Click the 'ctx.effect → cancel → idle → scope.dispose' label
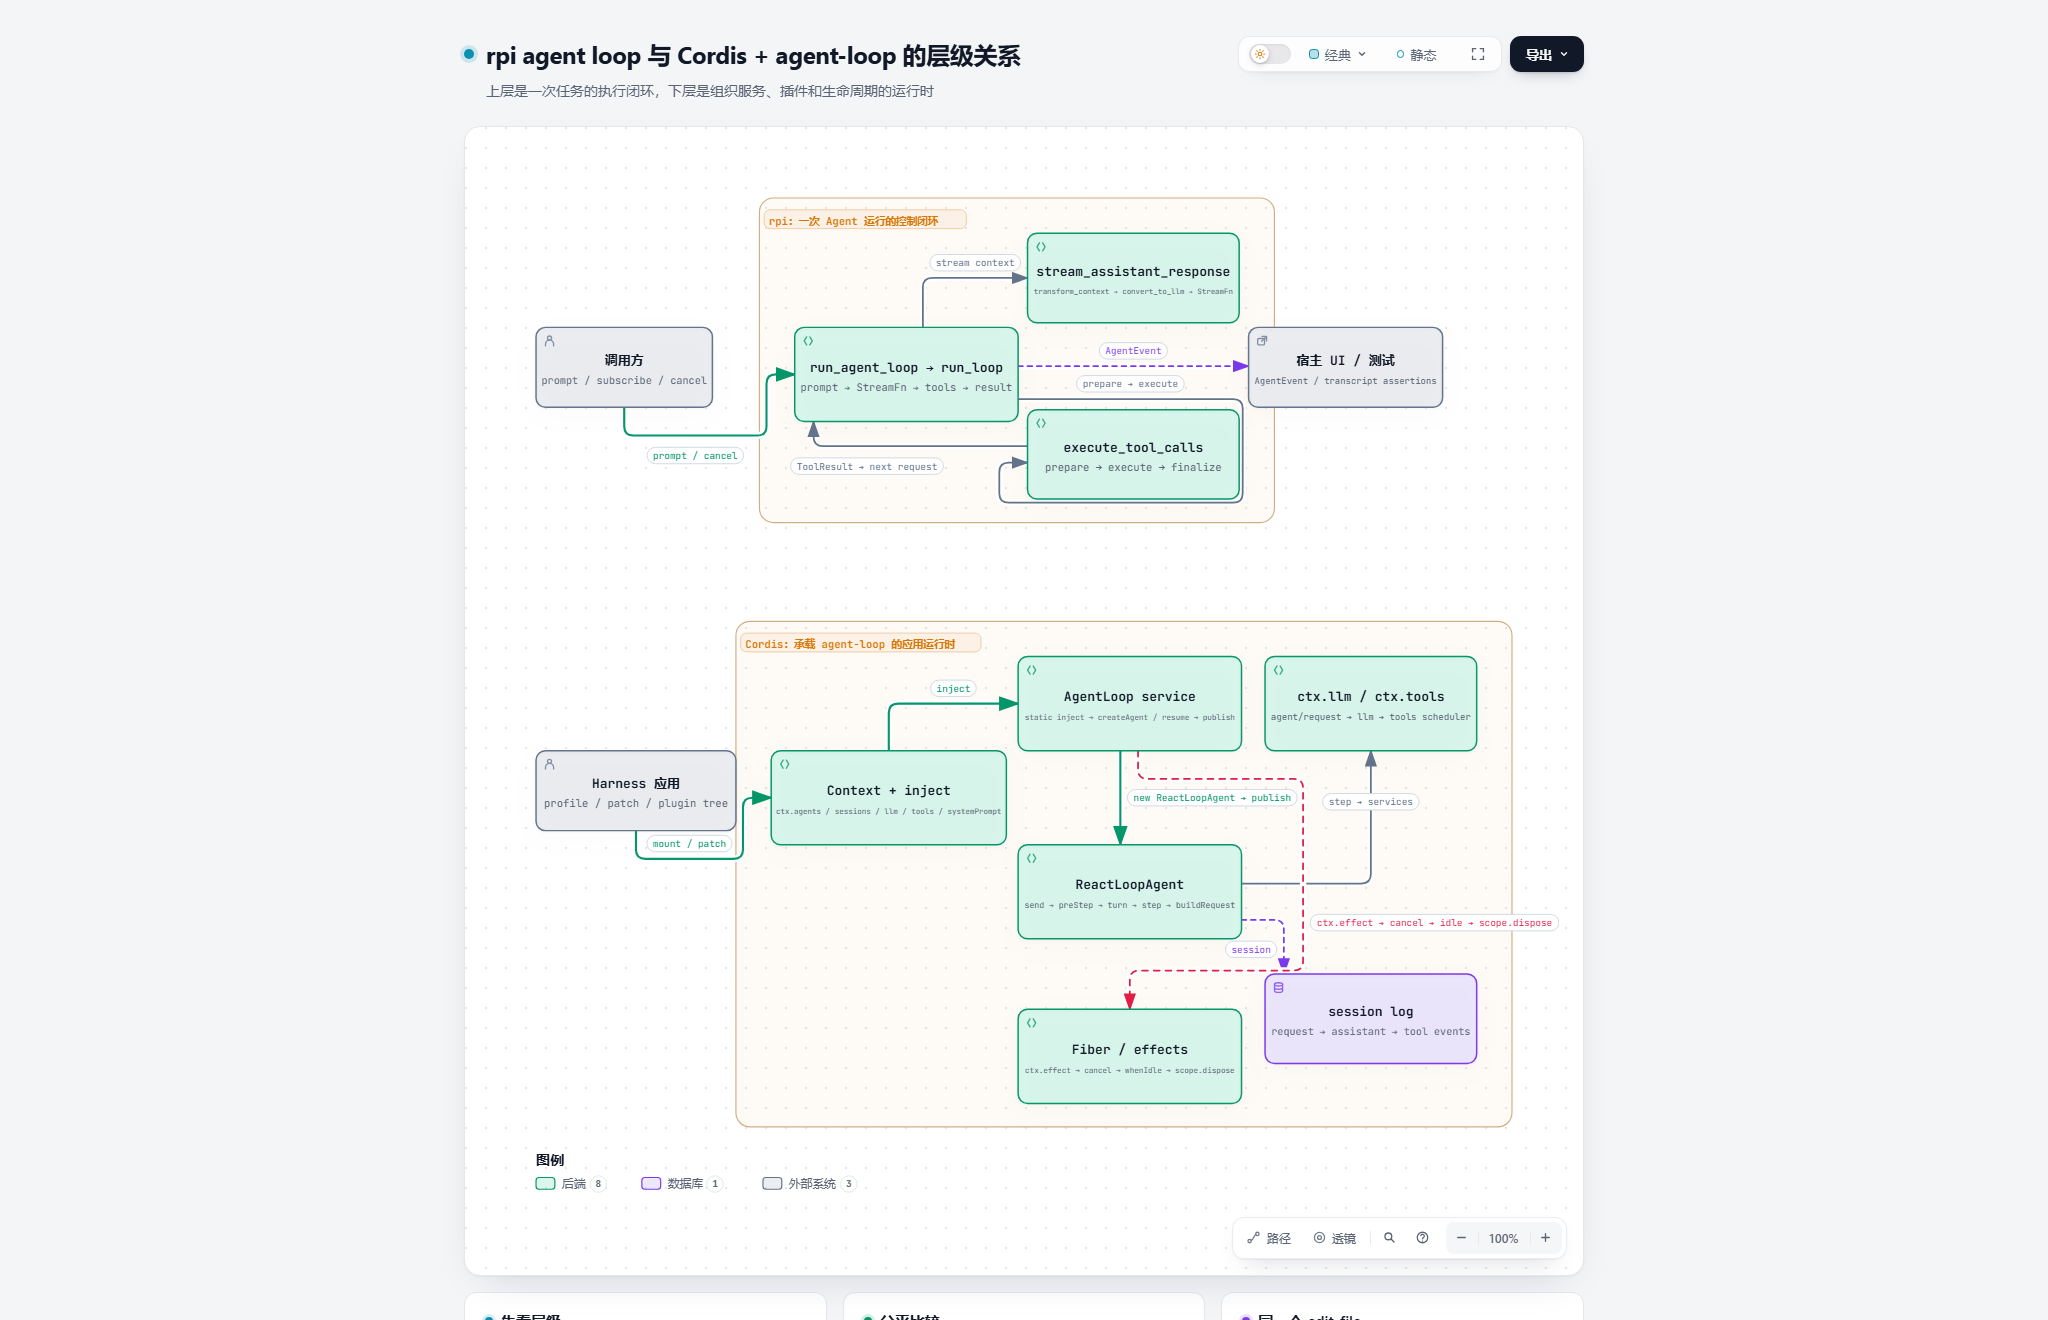2048x1320 pixels. (x=1434, y=923)
